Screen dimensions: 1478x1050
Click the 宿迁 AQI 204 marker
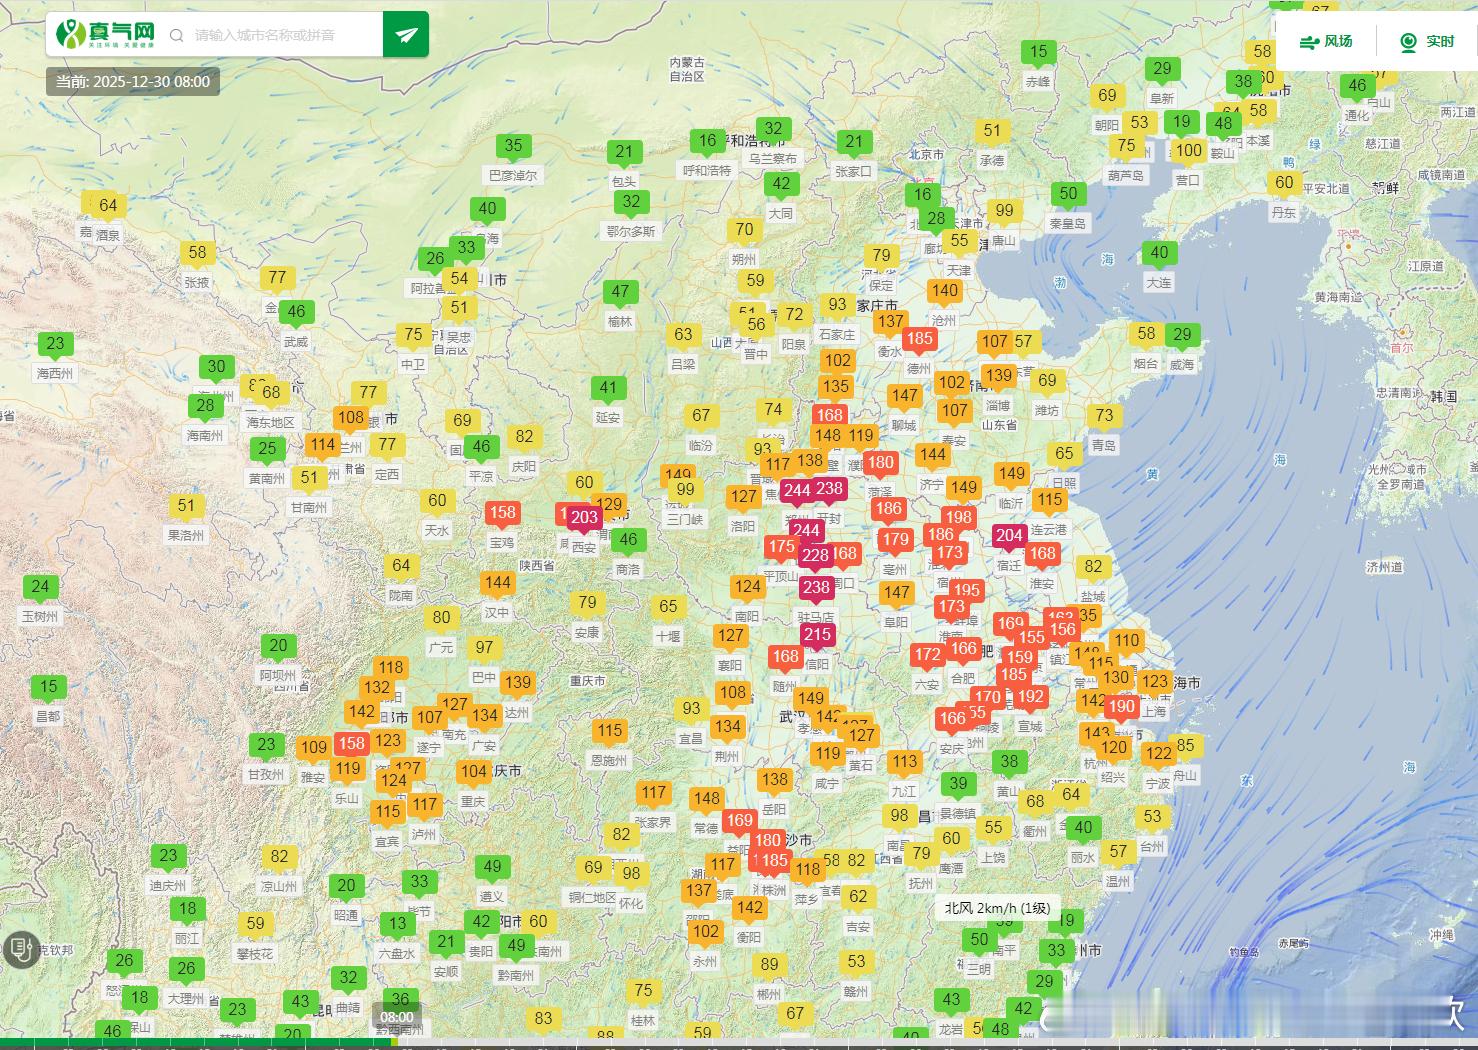point(1009,538)
